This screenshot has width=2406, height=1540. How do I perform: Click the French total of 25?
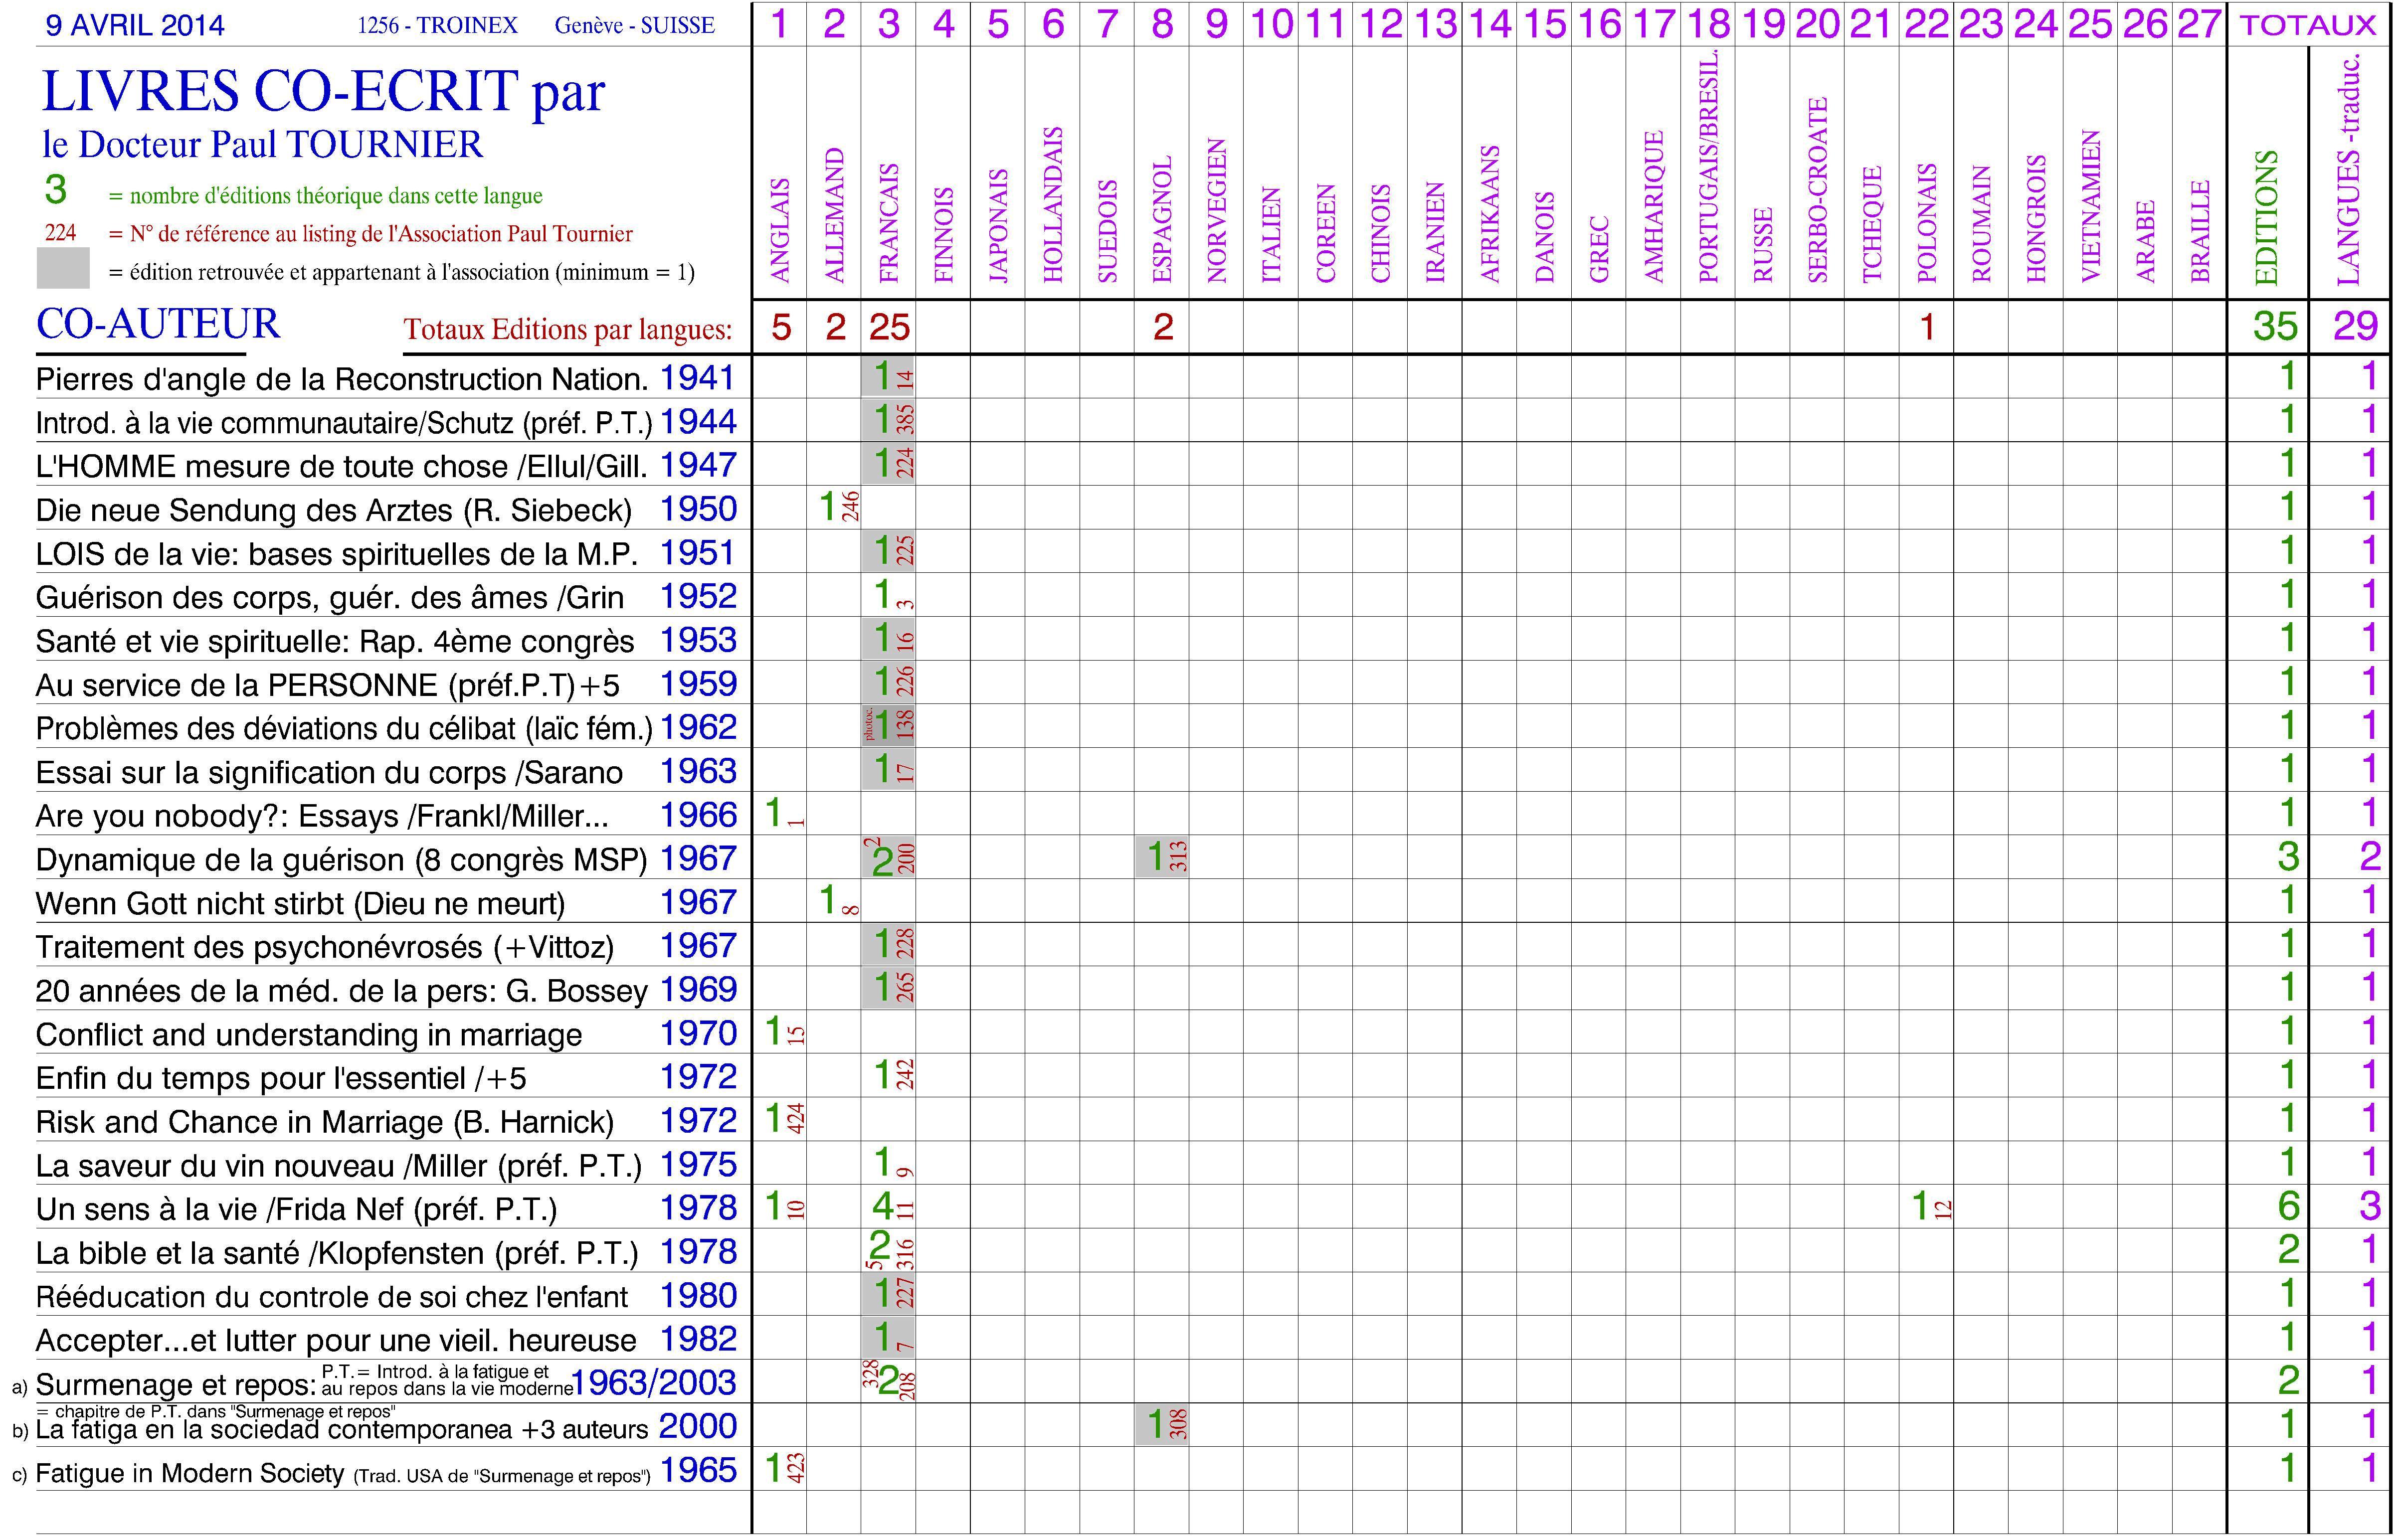pyautogui.click(x=889, y=327)
